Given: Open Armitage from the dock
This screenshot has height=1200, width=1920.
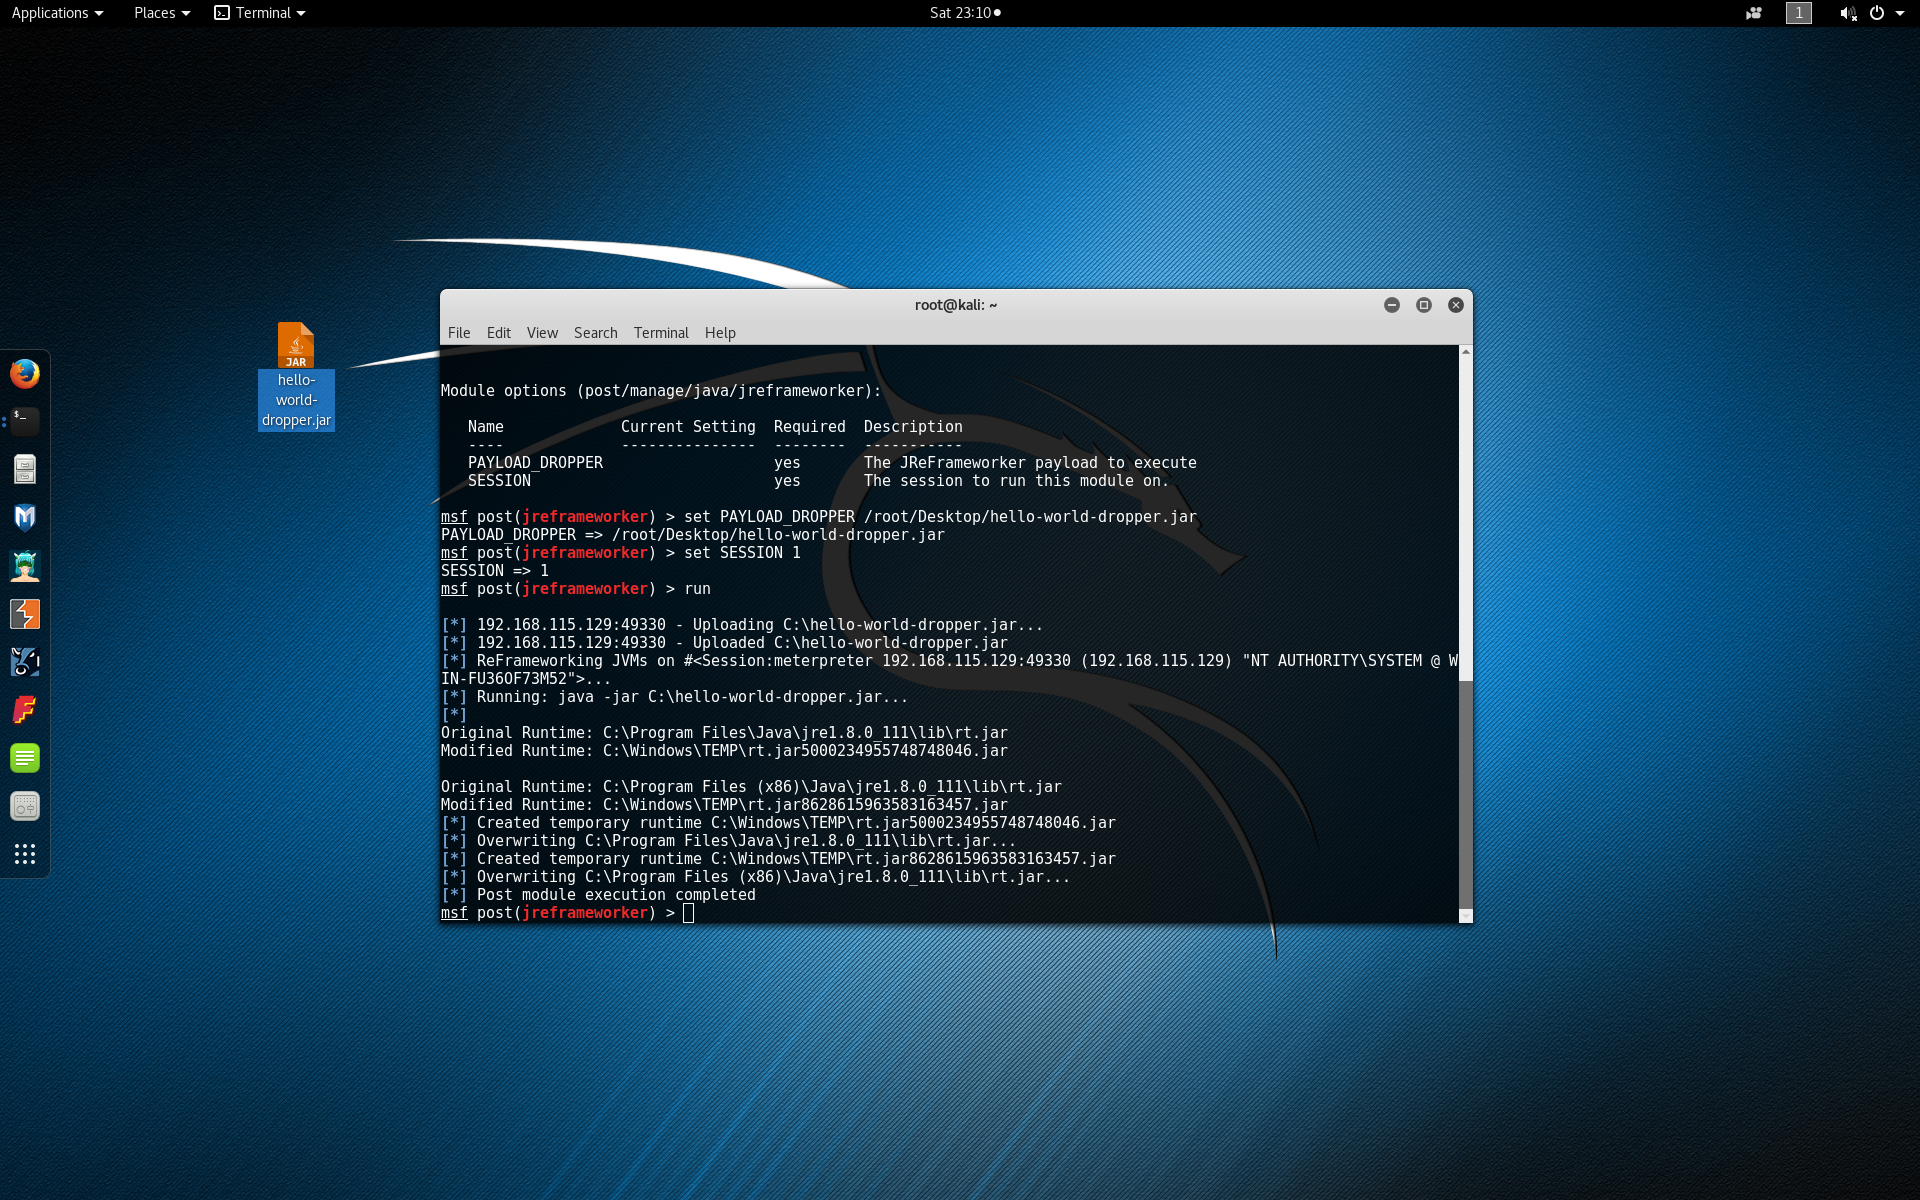Looking at the screenshot, I should 25,565.
